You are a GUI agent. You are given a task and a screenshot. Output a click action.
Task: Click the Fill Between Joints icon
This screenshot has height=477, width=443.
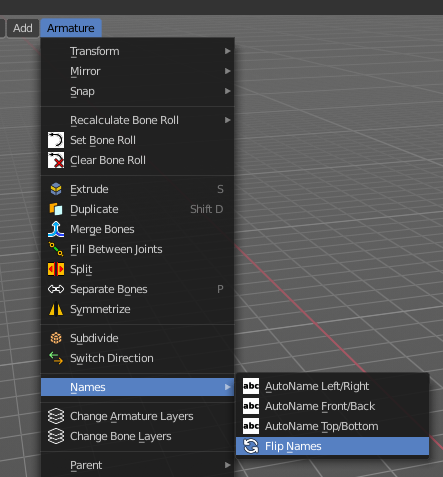56,249
